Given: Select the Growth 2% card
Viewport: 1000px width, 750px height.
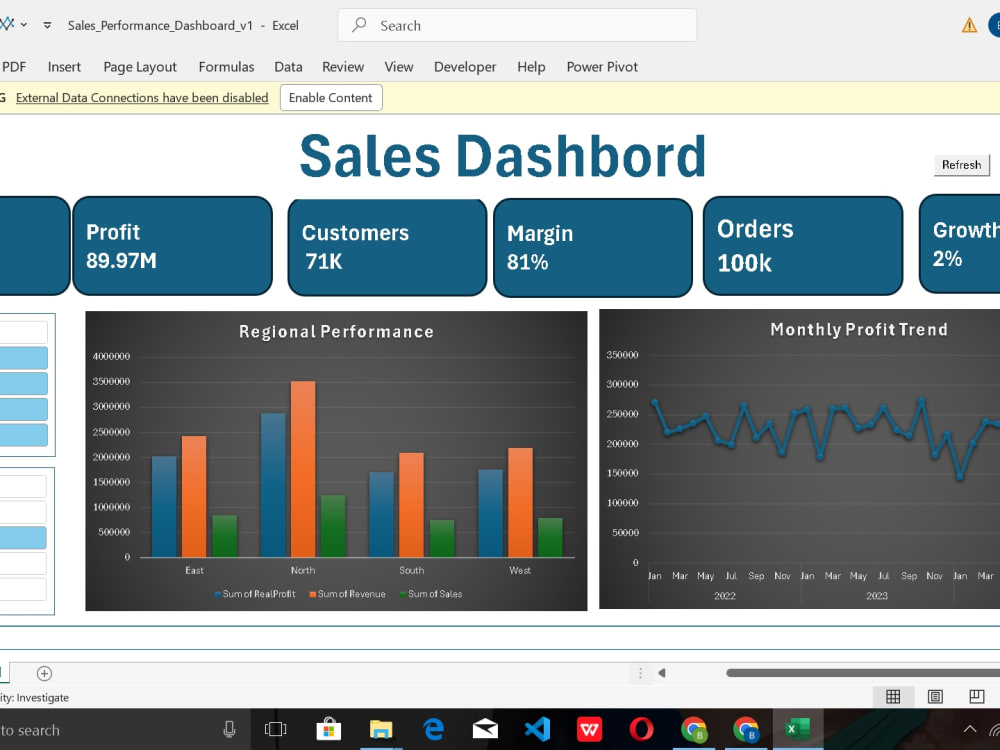Looking at the screenshot, I should pos(960,244).
